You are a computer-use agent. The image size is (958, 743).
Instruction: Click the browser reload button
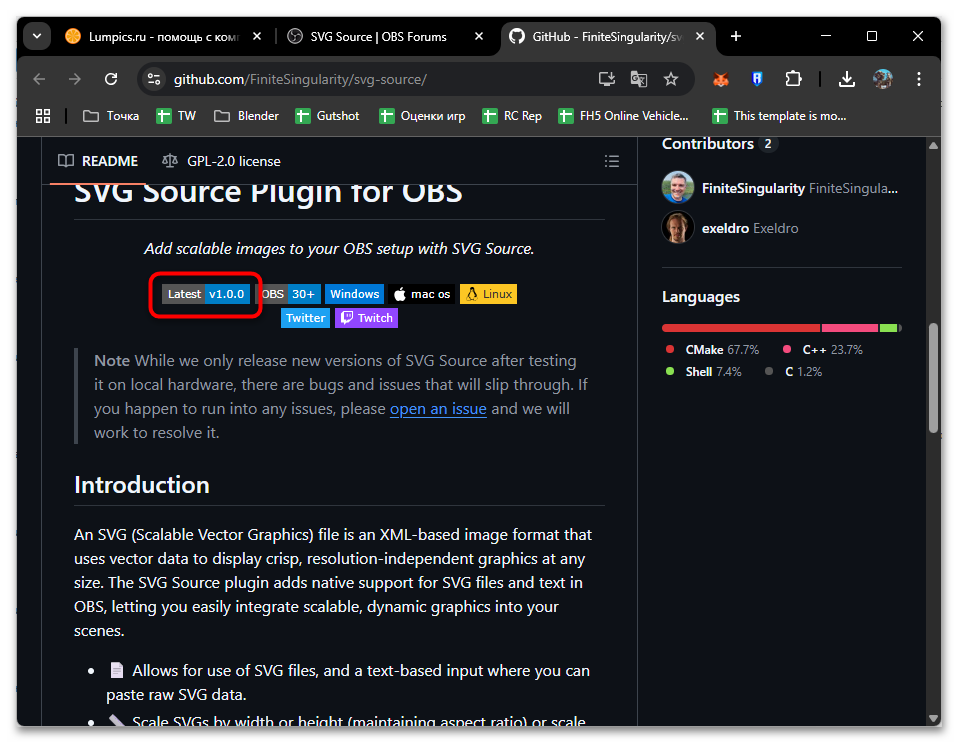(111, 79)
